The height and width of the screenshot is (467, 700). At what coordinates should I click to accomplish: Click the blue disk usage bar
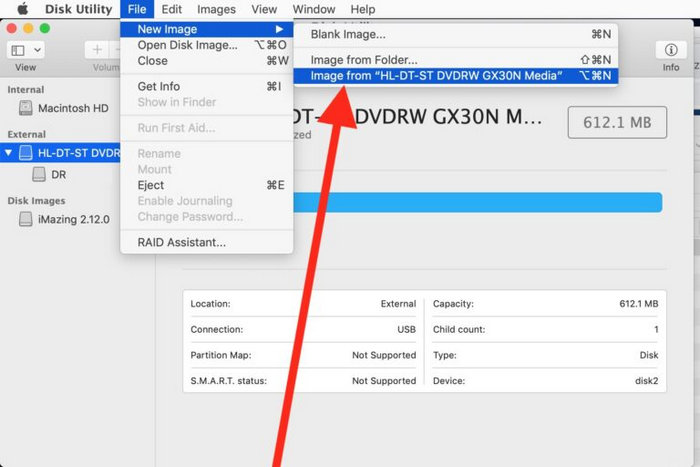(478, 202)
